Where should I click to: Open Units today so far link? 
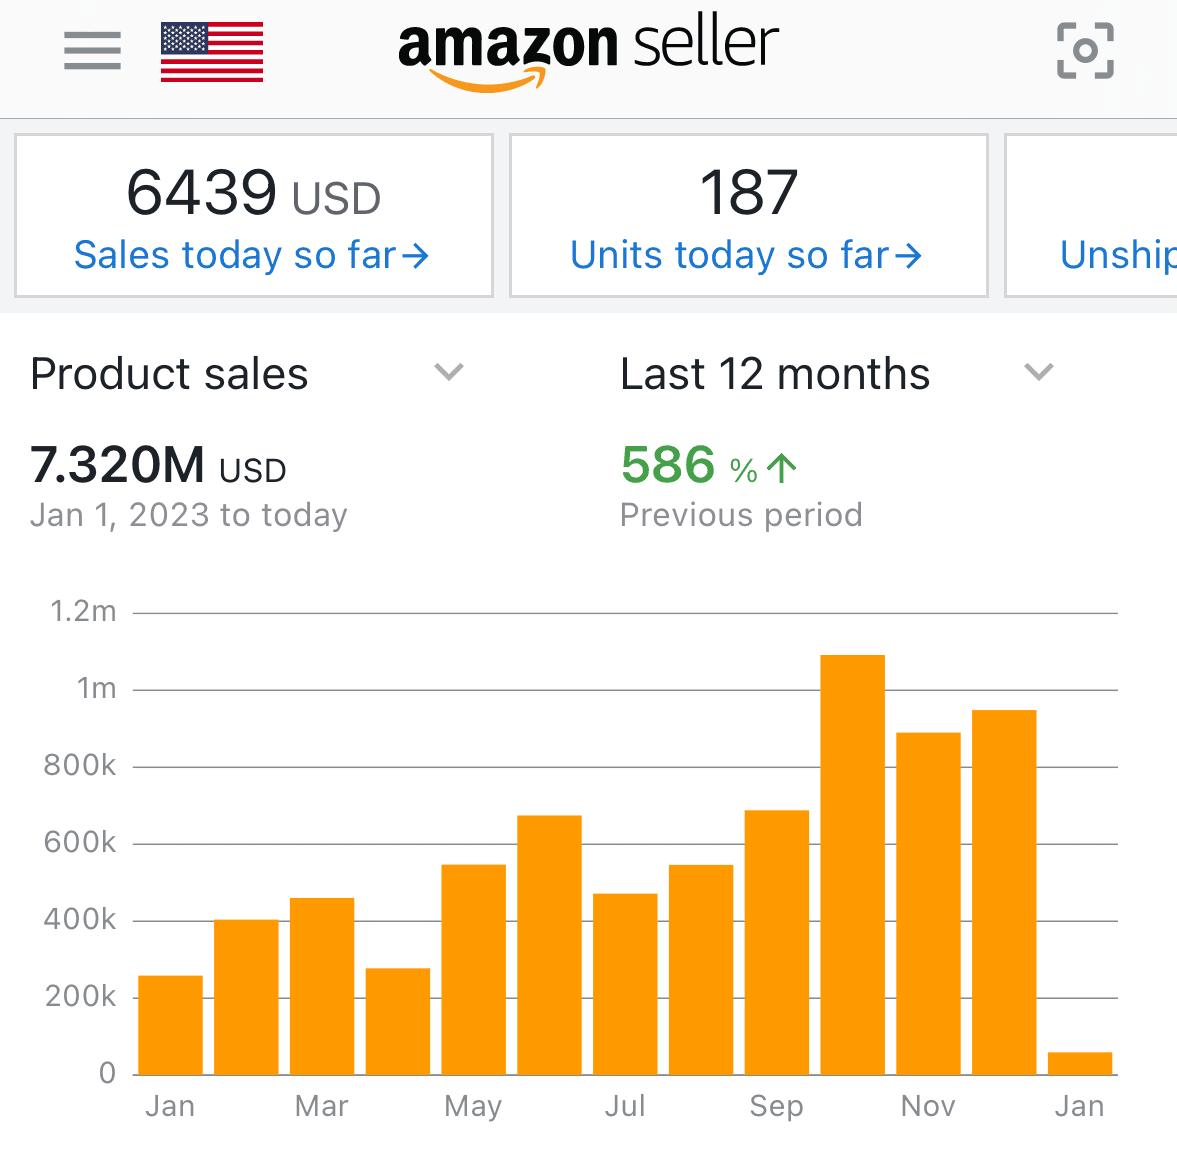point(745,256)
